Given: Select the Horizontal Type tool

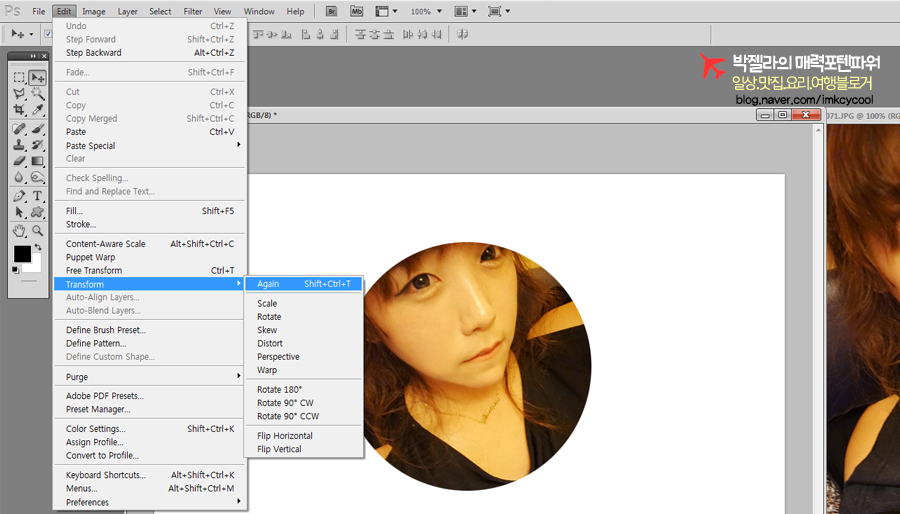Looking at the screenshot, I should pyautogui.click(x=38, y=196).
